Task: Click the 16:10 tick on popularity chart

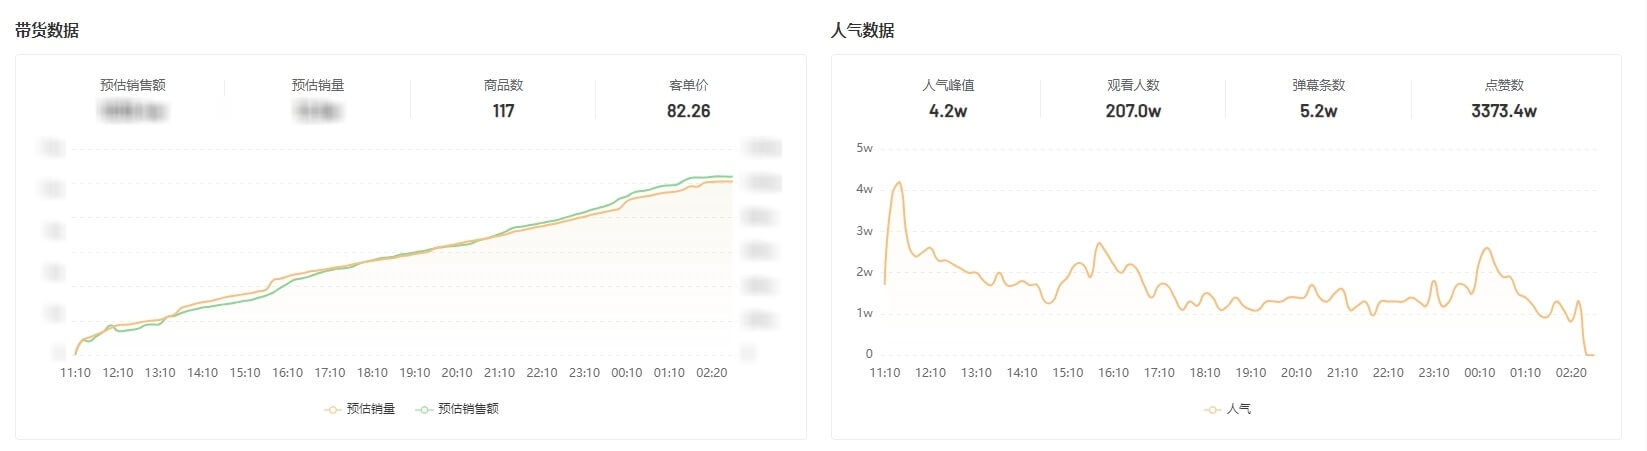Action: pos(1113,373)
